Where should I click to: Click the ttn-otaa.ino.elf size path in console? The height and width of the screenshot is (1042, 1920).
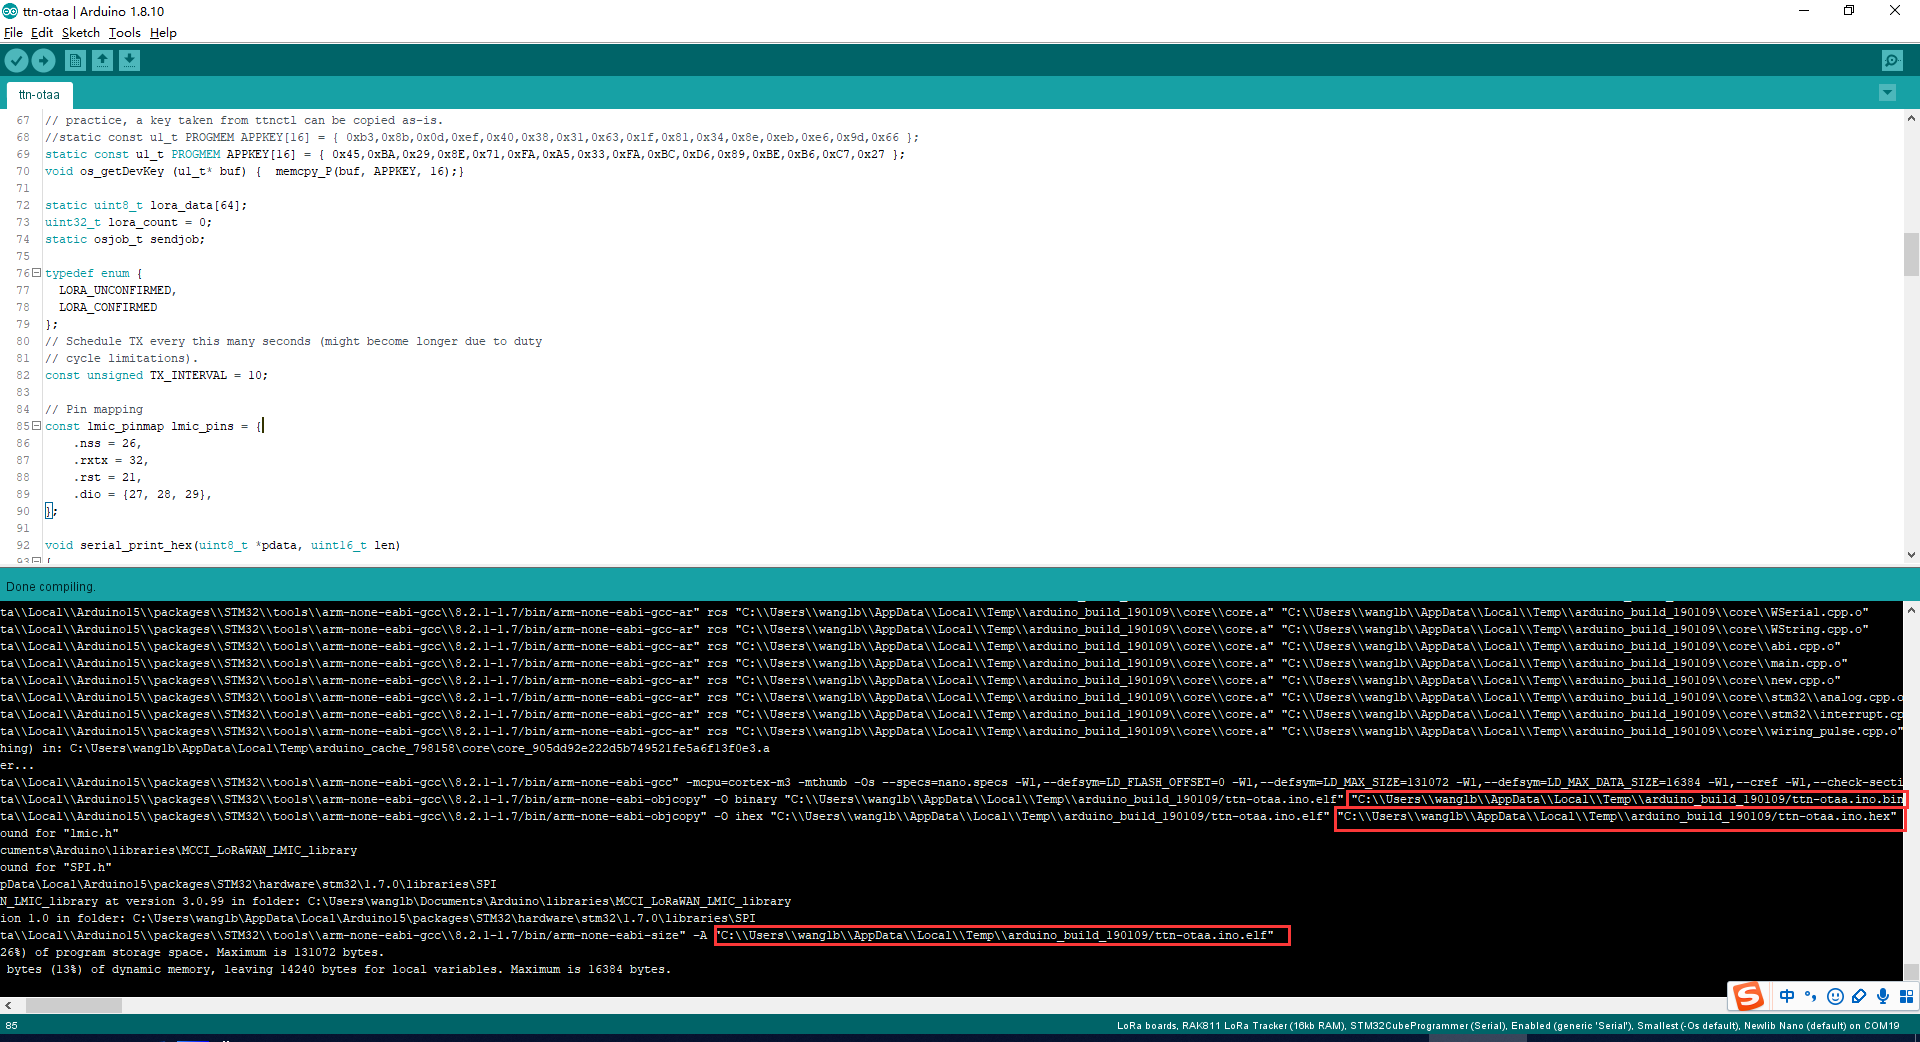click(x=1003, y=935)
